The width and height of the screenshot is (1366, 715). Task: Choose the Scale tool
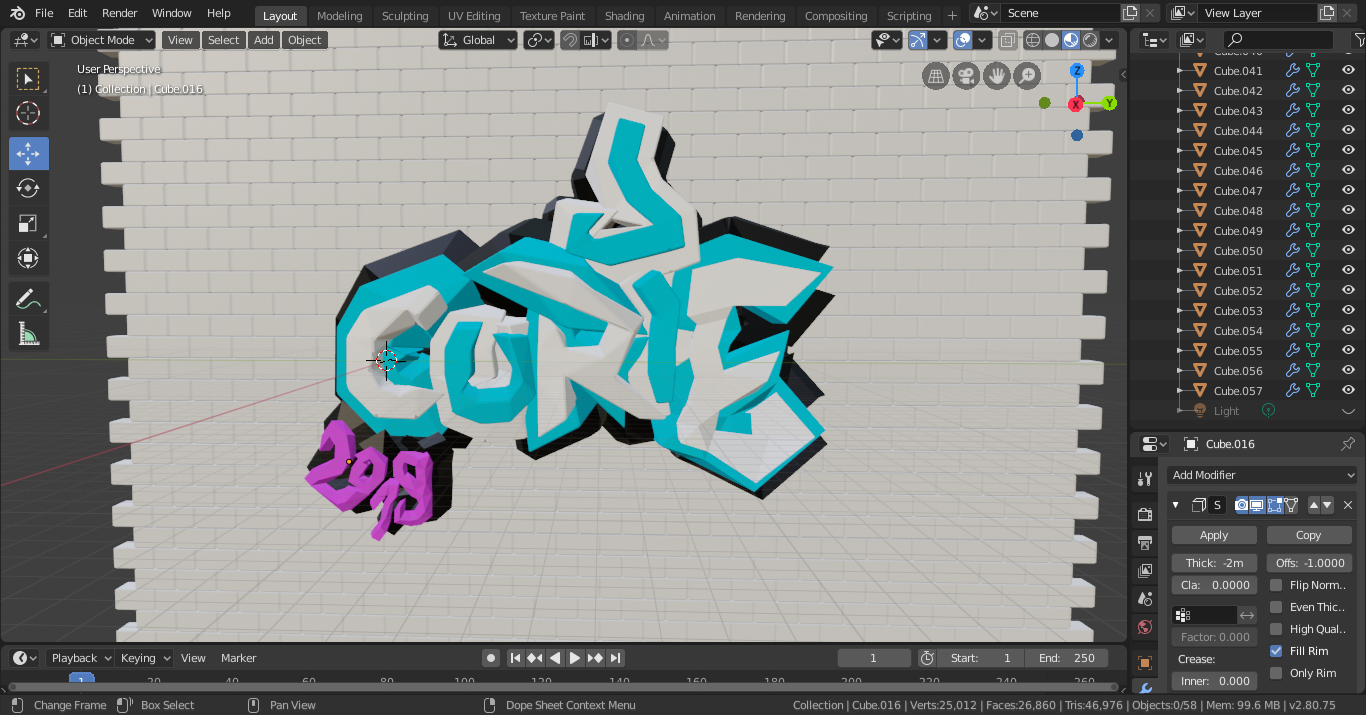click(x=28, y=224)
